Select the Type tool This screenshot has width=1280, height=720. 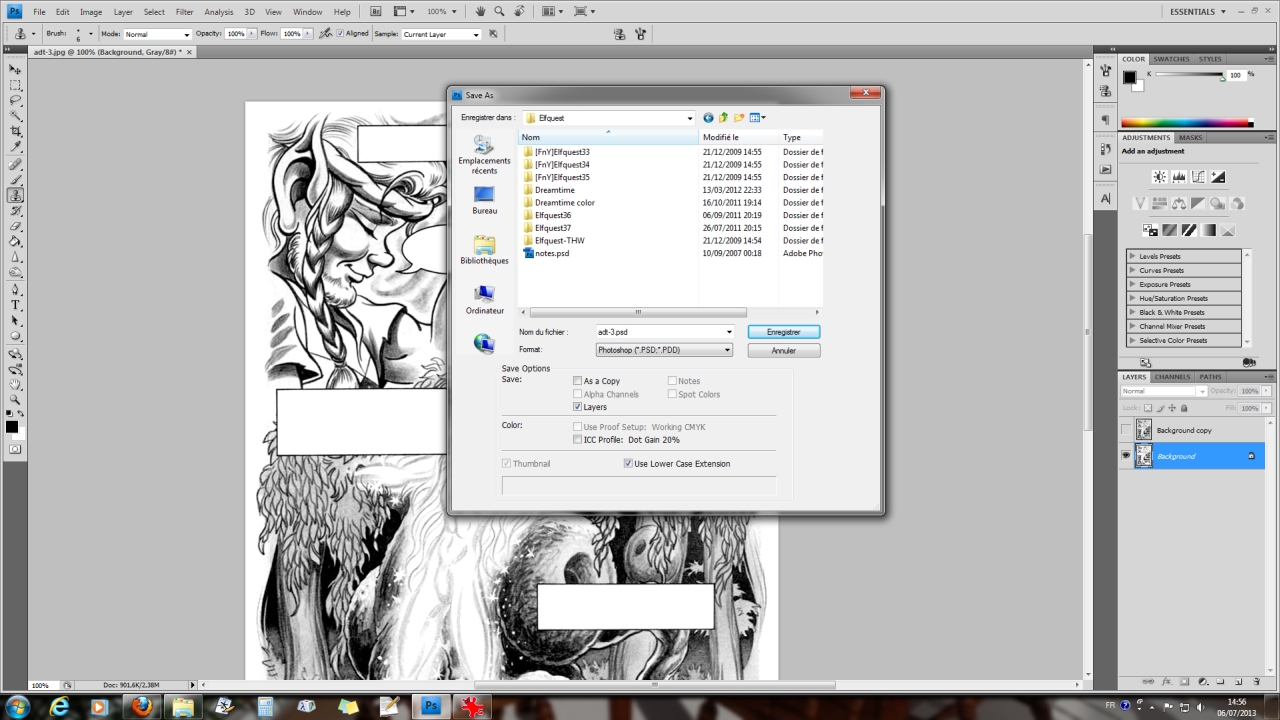point(16,305)
